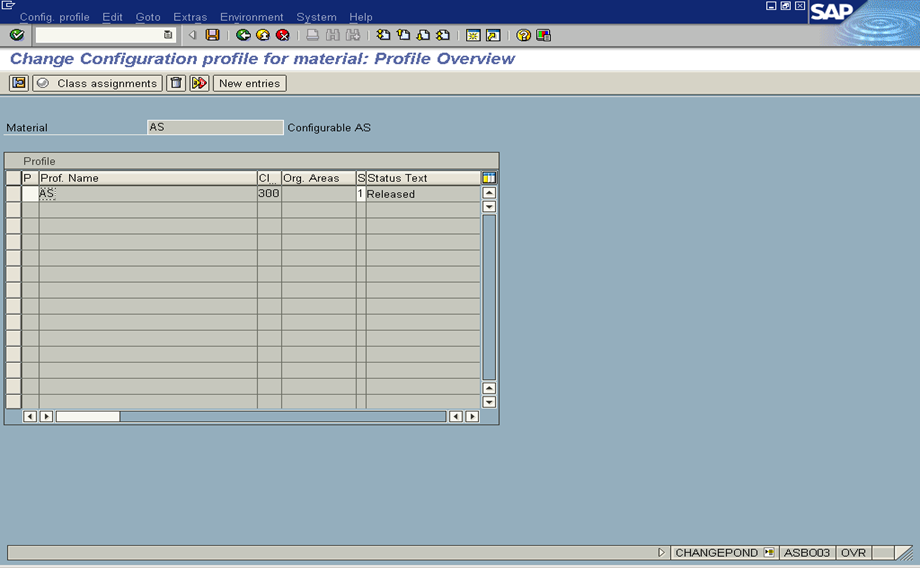
Task: Toggle the OVR overwrite mode indicator
Action: (x=853, y=553)
